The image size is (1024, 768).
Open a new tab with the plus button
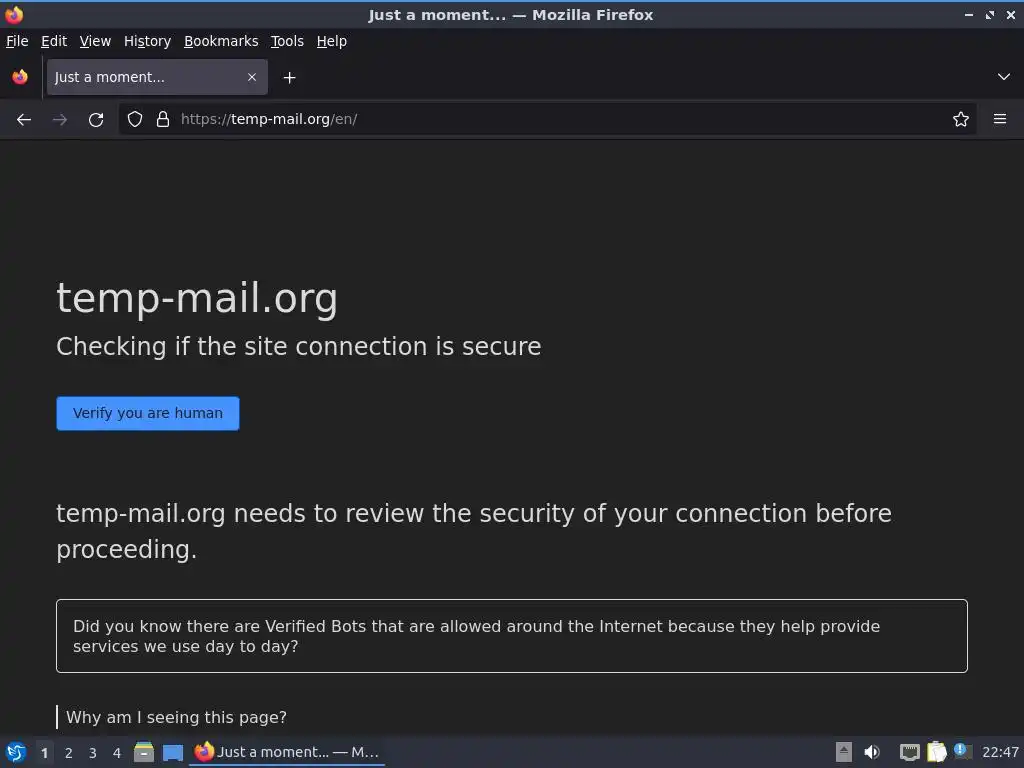point(289,78)
